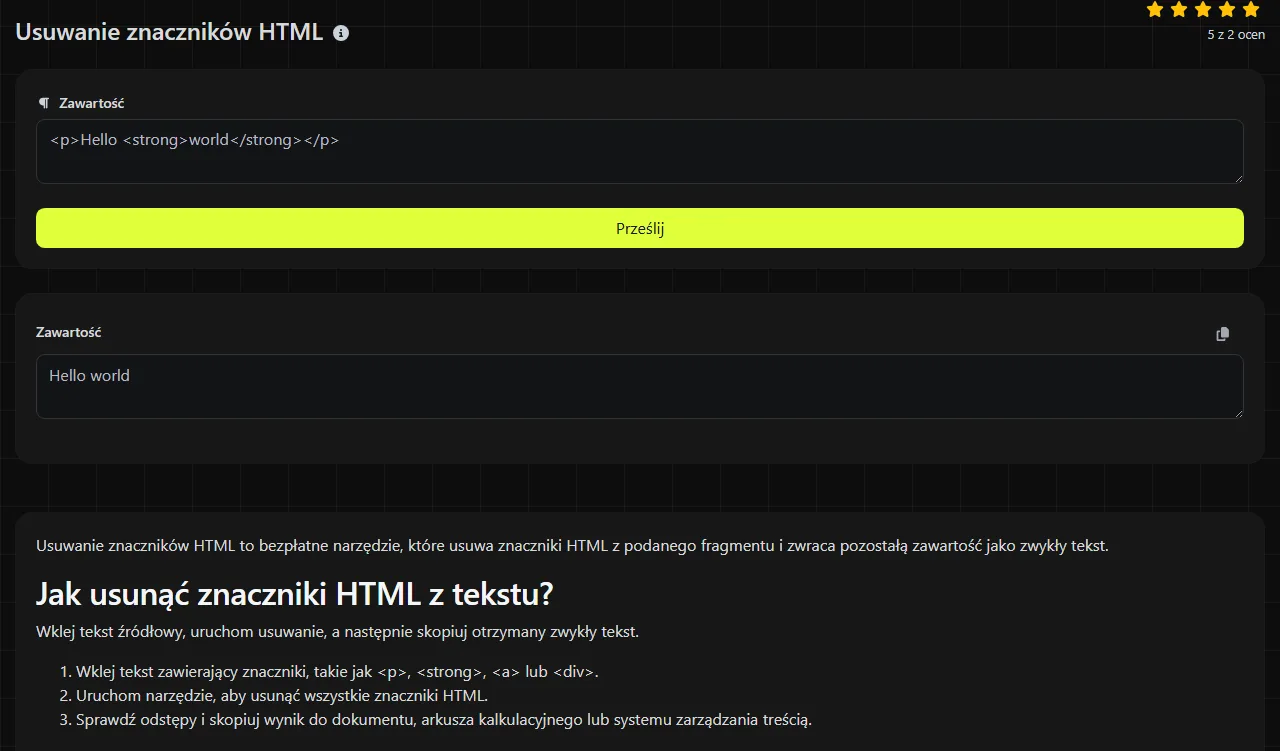Click the Hello world output text area
1280x751 pixels.
(x=640, y=386)
